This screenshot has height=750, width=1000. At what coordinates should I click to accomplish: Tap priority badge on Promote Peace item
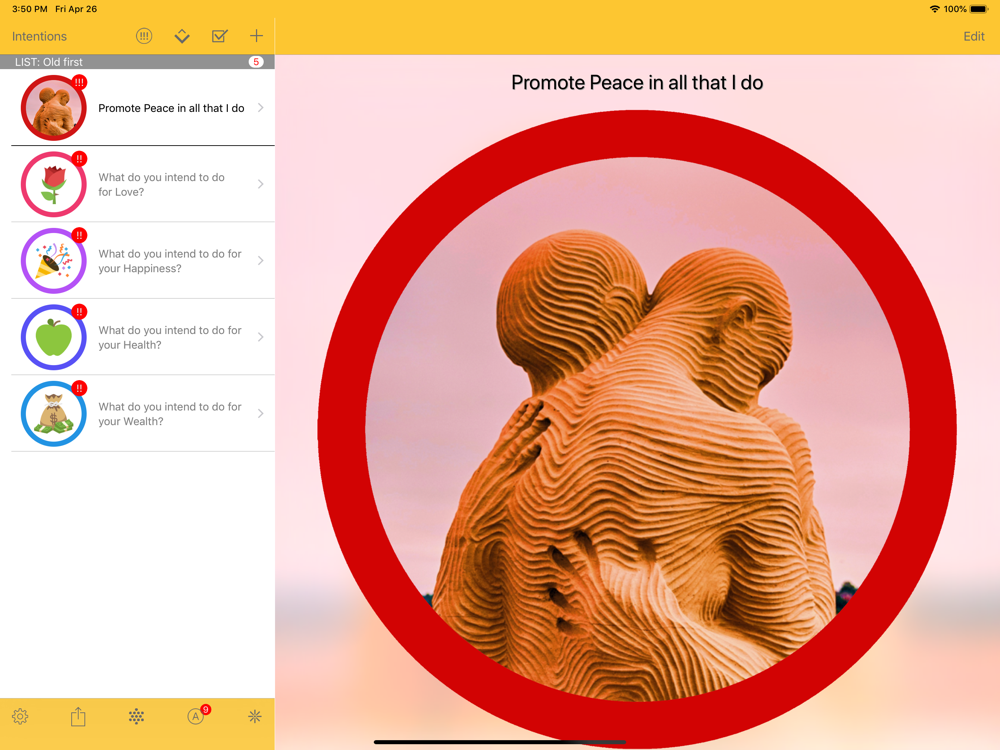(79, 82)
